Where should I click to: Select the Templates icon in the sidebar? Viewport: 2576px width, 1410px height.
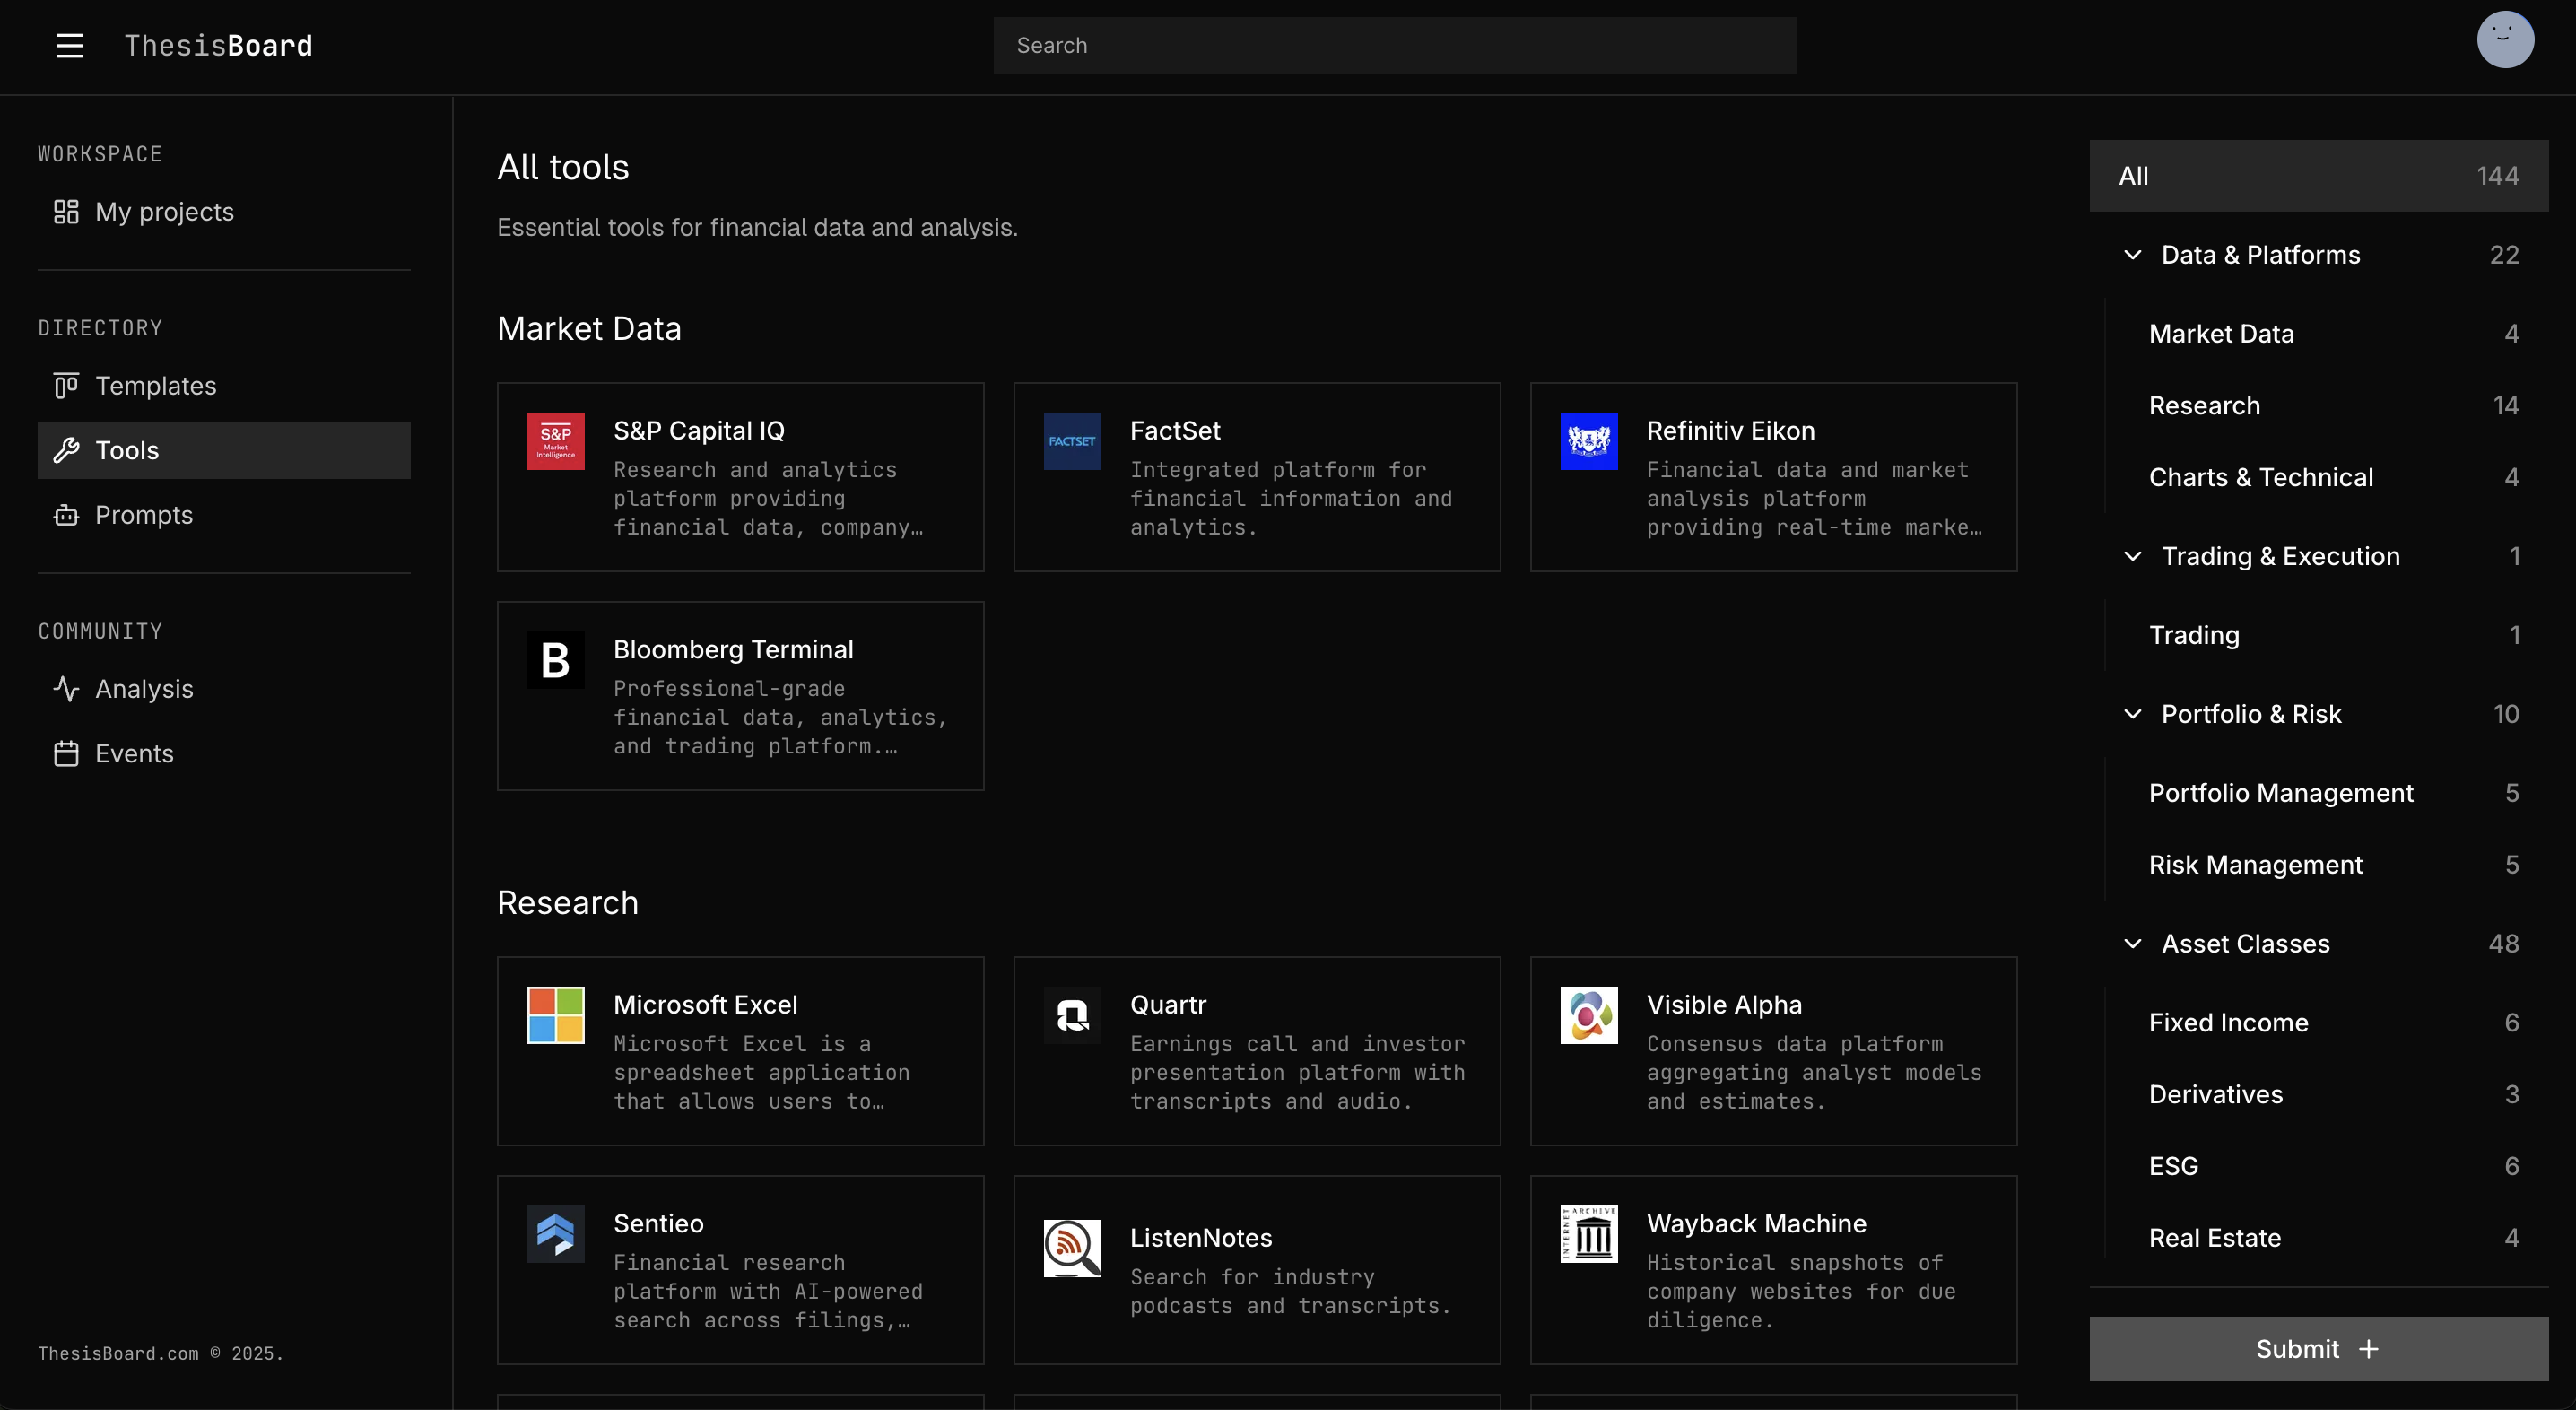(x=66, y=385)
